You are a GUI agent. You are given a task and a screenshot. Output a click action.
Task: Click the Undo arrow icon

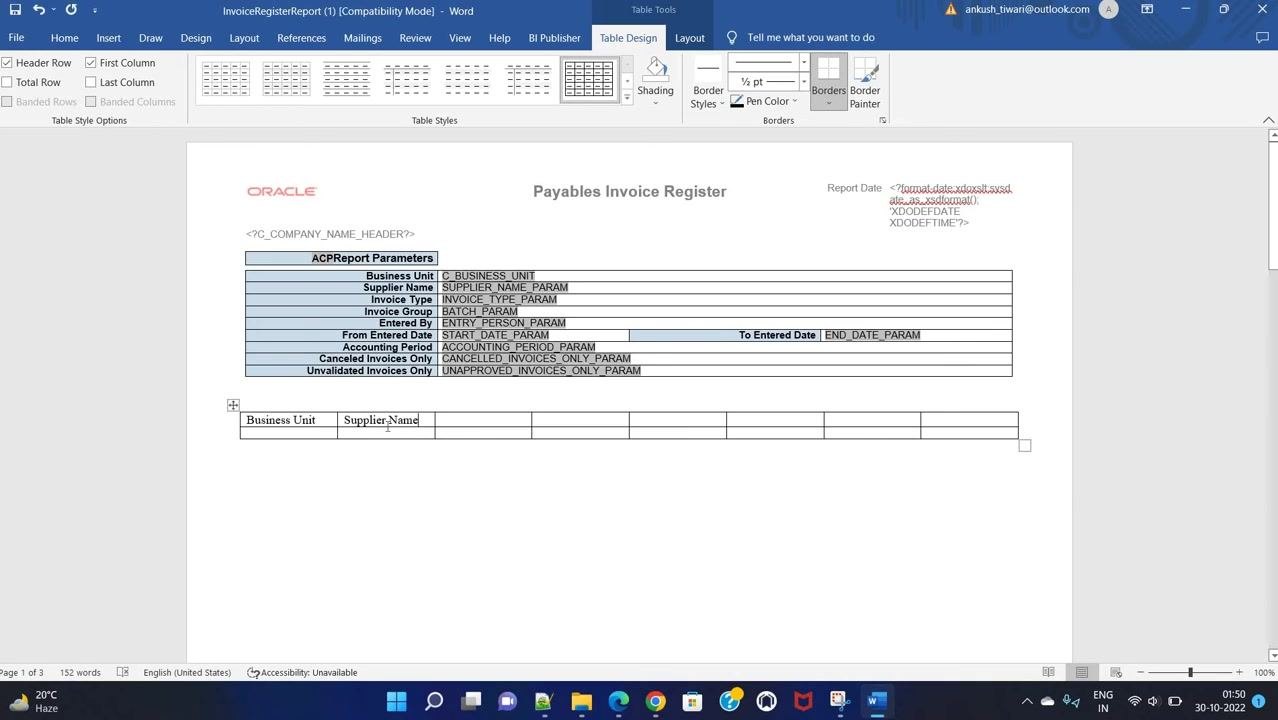coord(39,10)
